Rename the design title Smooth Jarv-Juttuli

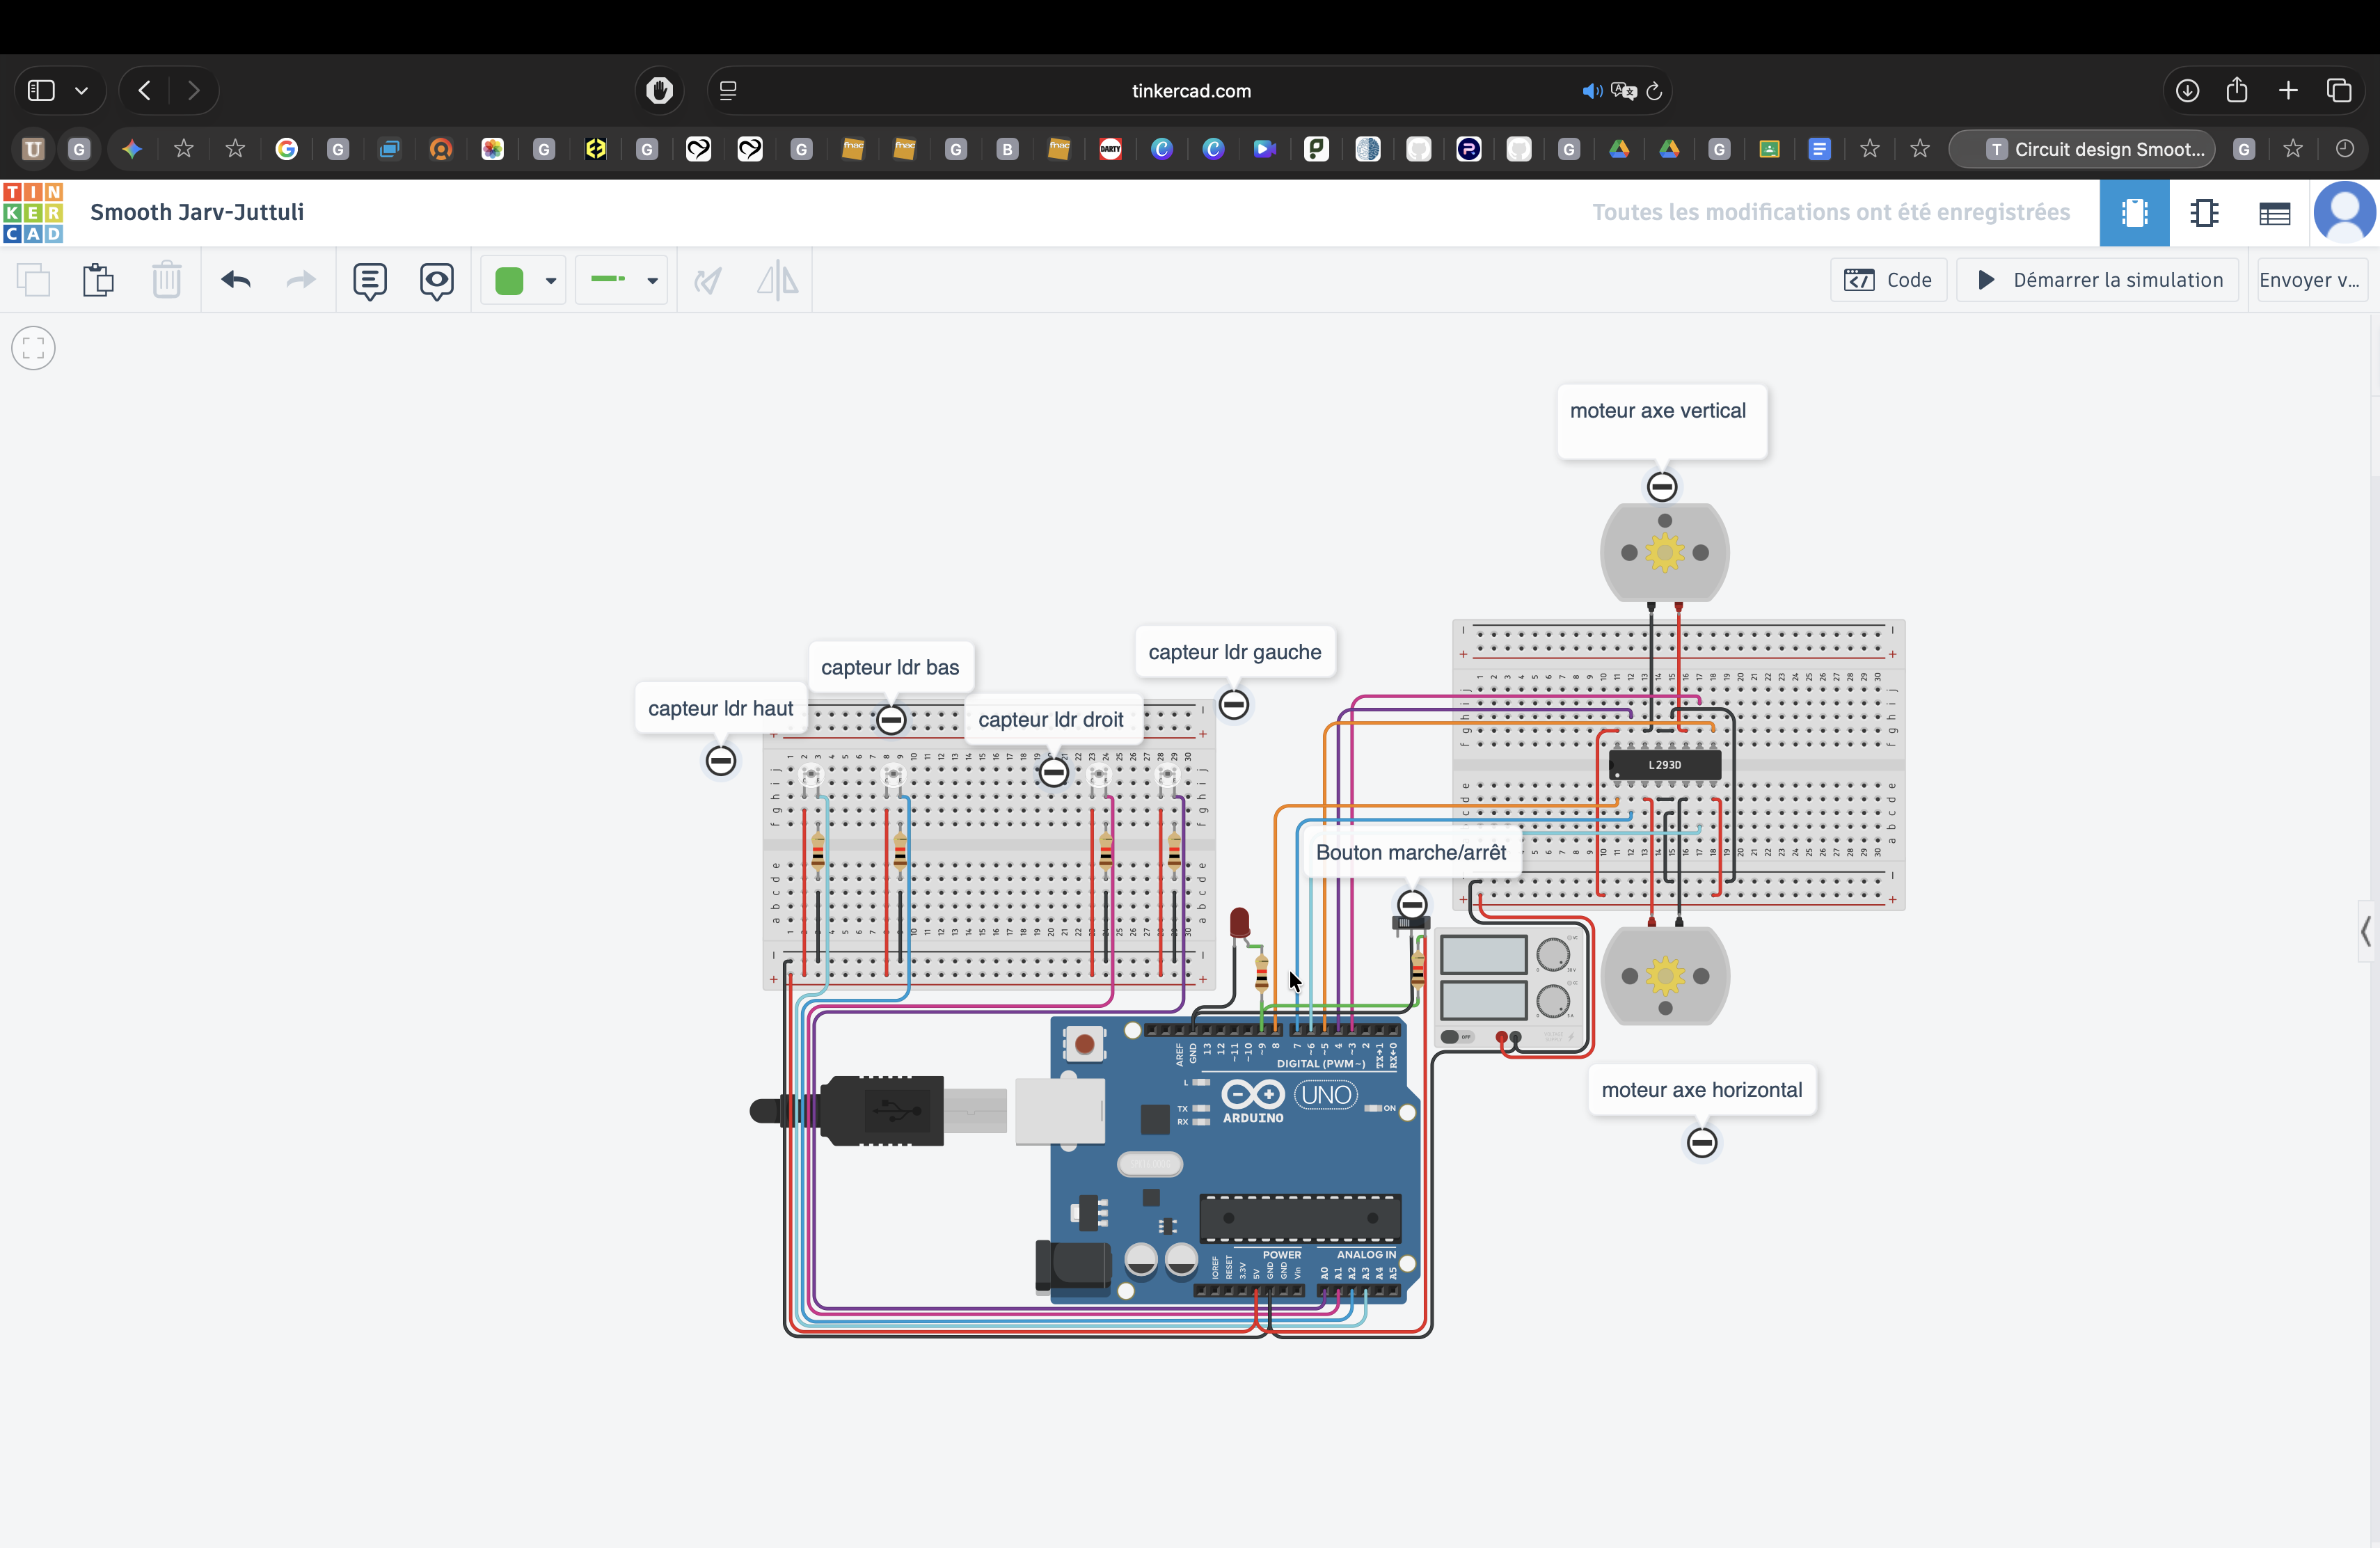coord(197,212)
